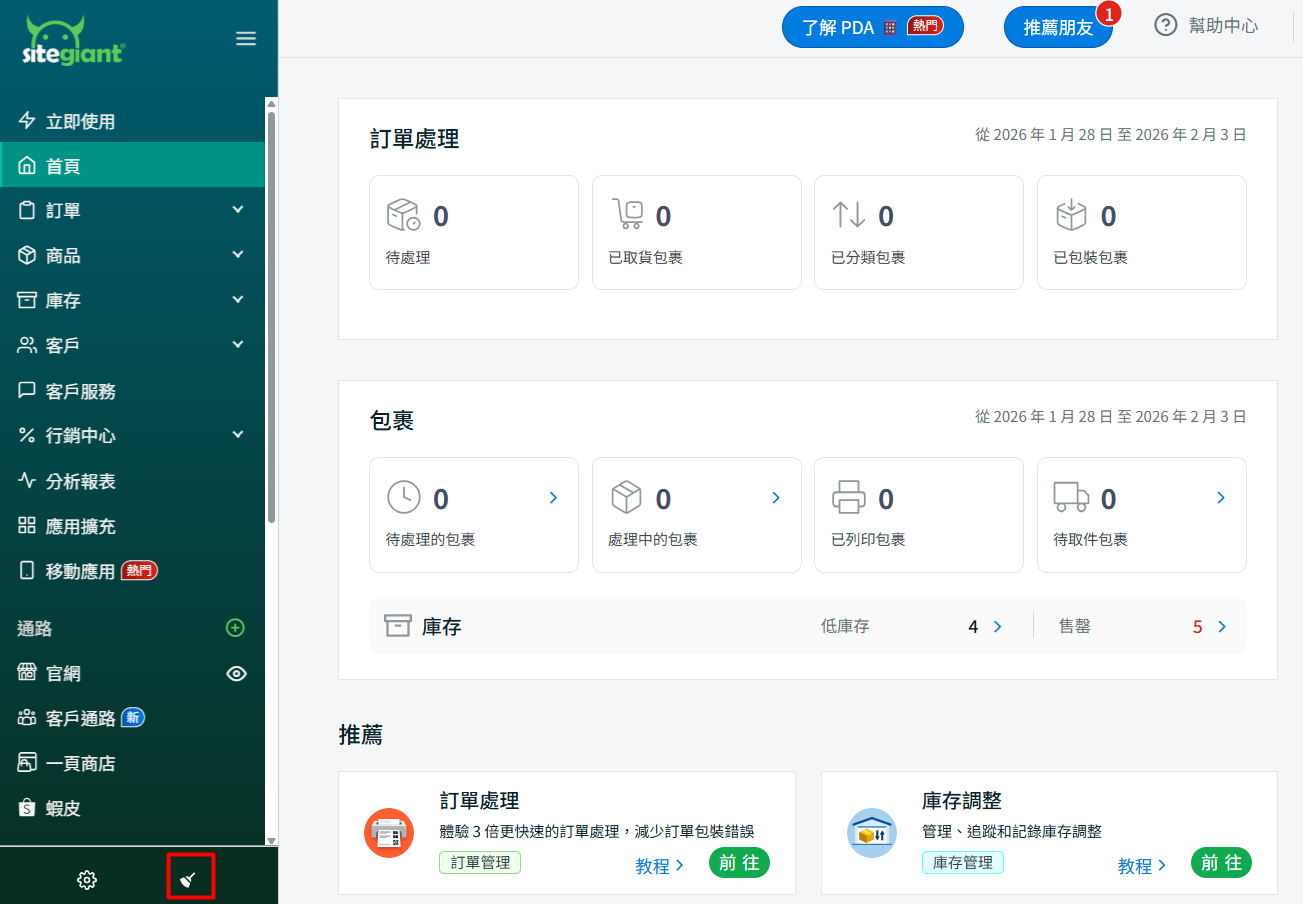Click the 庫存調整 warehouse icon

click(x=871, y=832)
